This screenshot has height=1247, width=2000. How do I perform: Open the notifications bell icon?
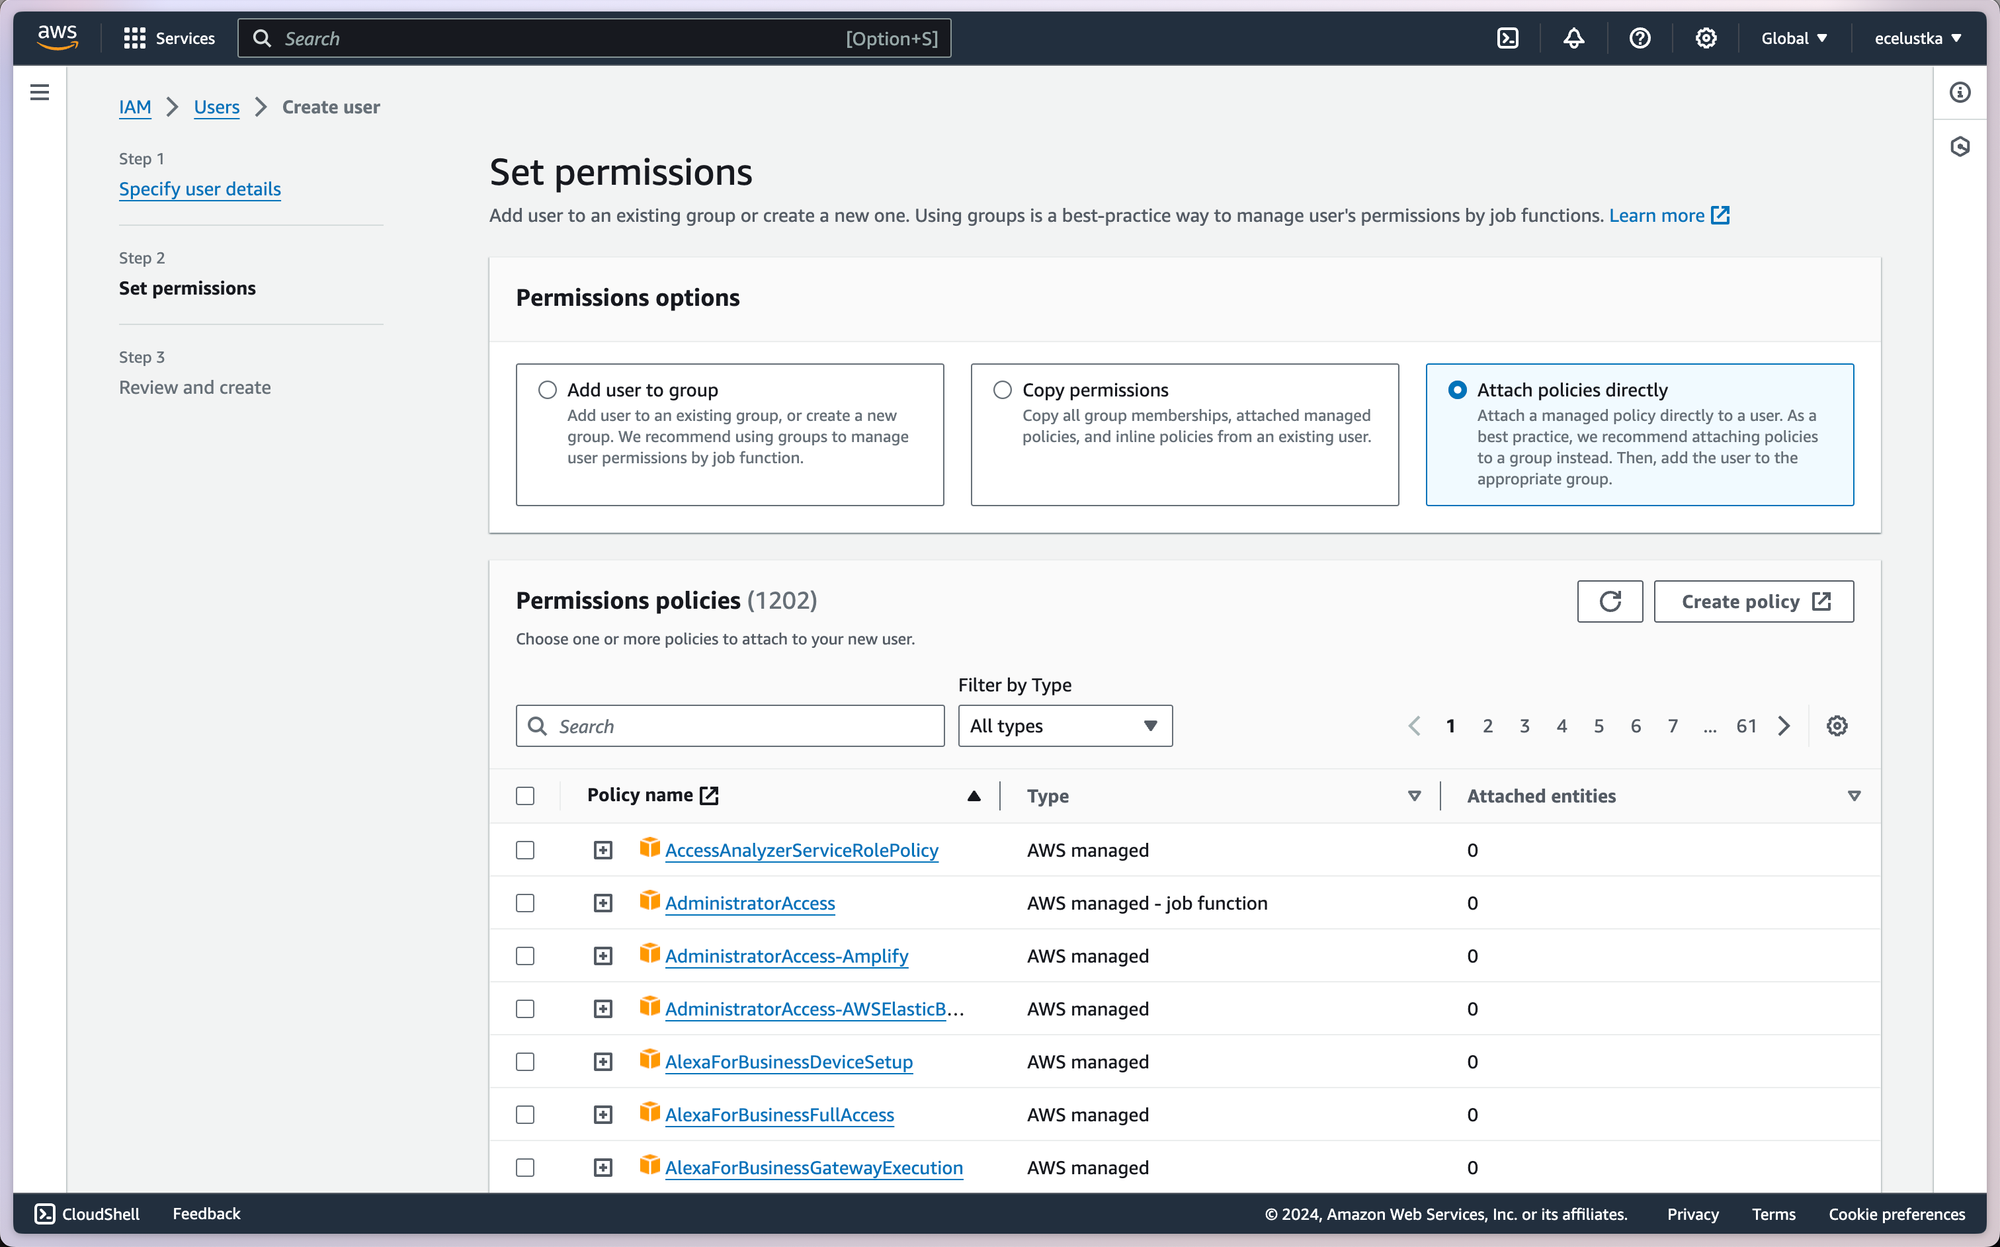(x=1573, y=38)
